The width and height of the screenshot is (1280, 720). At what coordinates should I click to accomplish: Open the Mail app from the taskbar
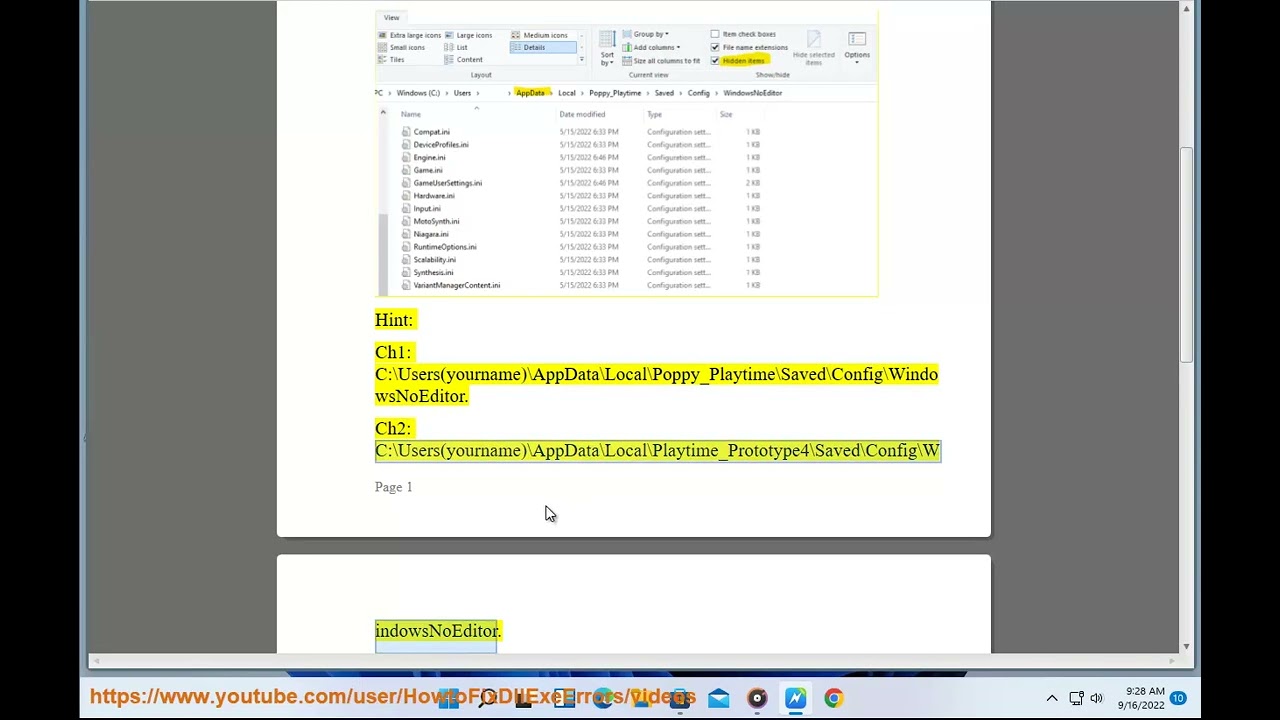(x=718, y=698)
